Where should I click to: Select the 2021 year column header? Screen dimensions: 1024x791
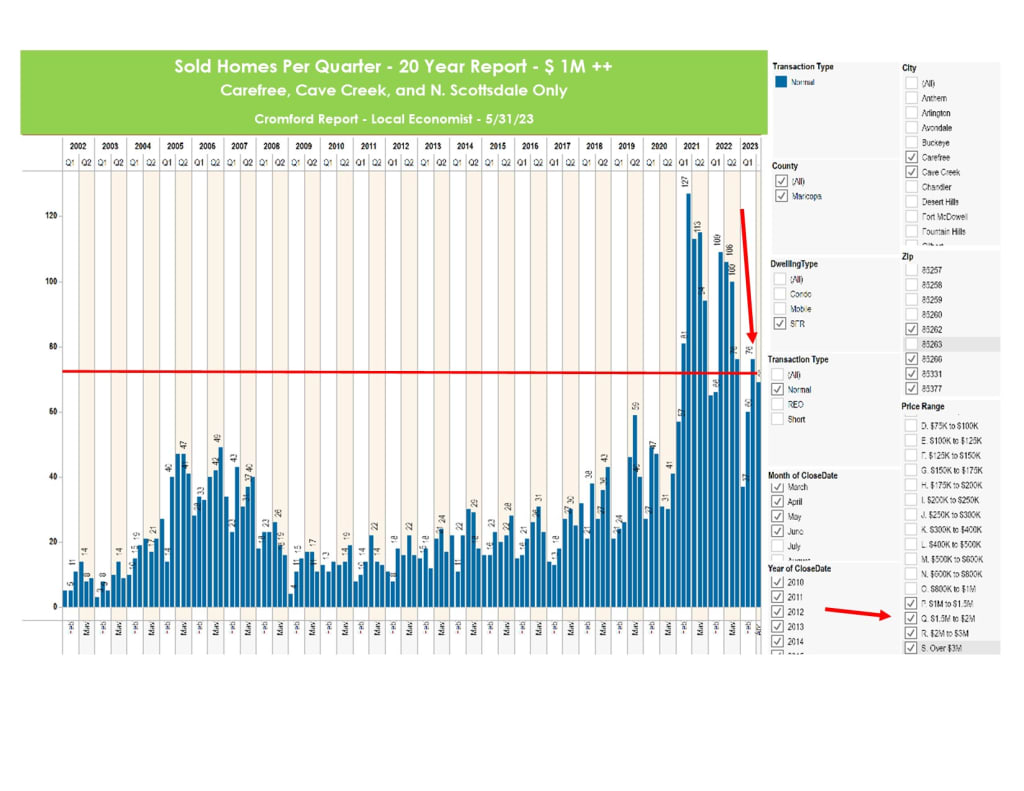point(691,146)
